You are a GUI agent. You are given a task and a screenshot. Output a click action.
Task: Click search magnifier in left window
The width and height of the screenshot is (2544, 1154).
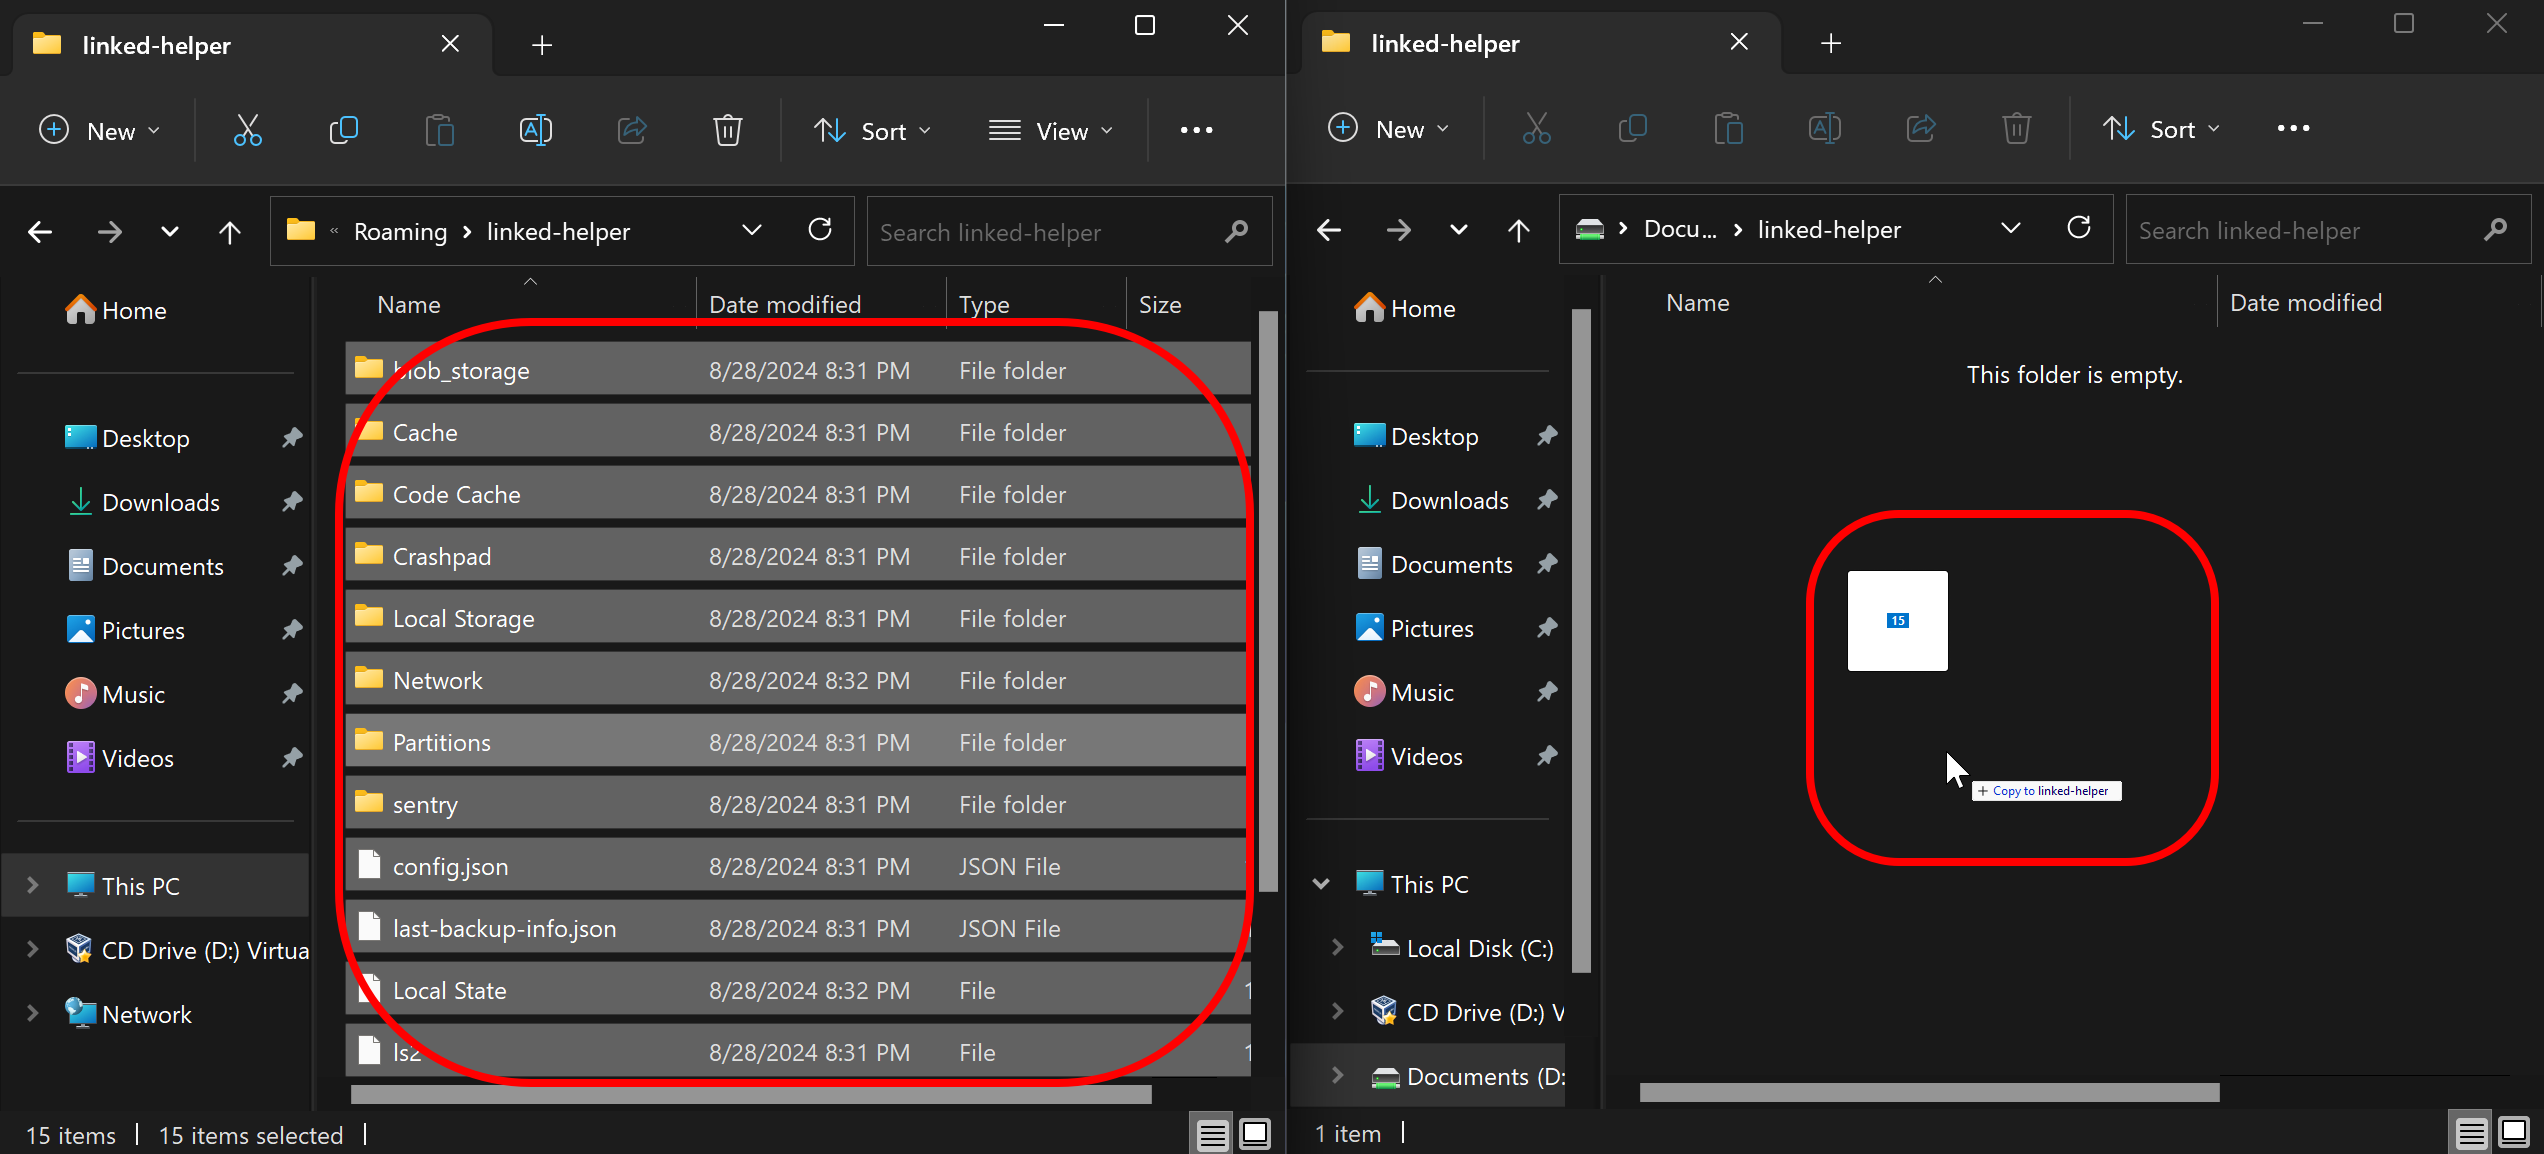point(1237,231)
